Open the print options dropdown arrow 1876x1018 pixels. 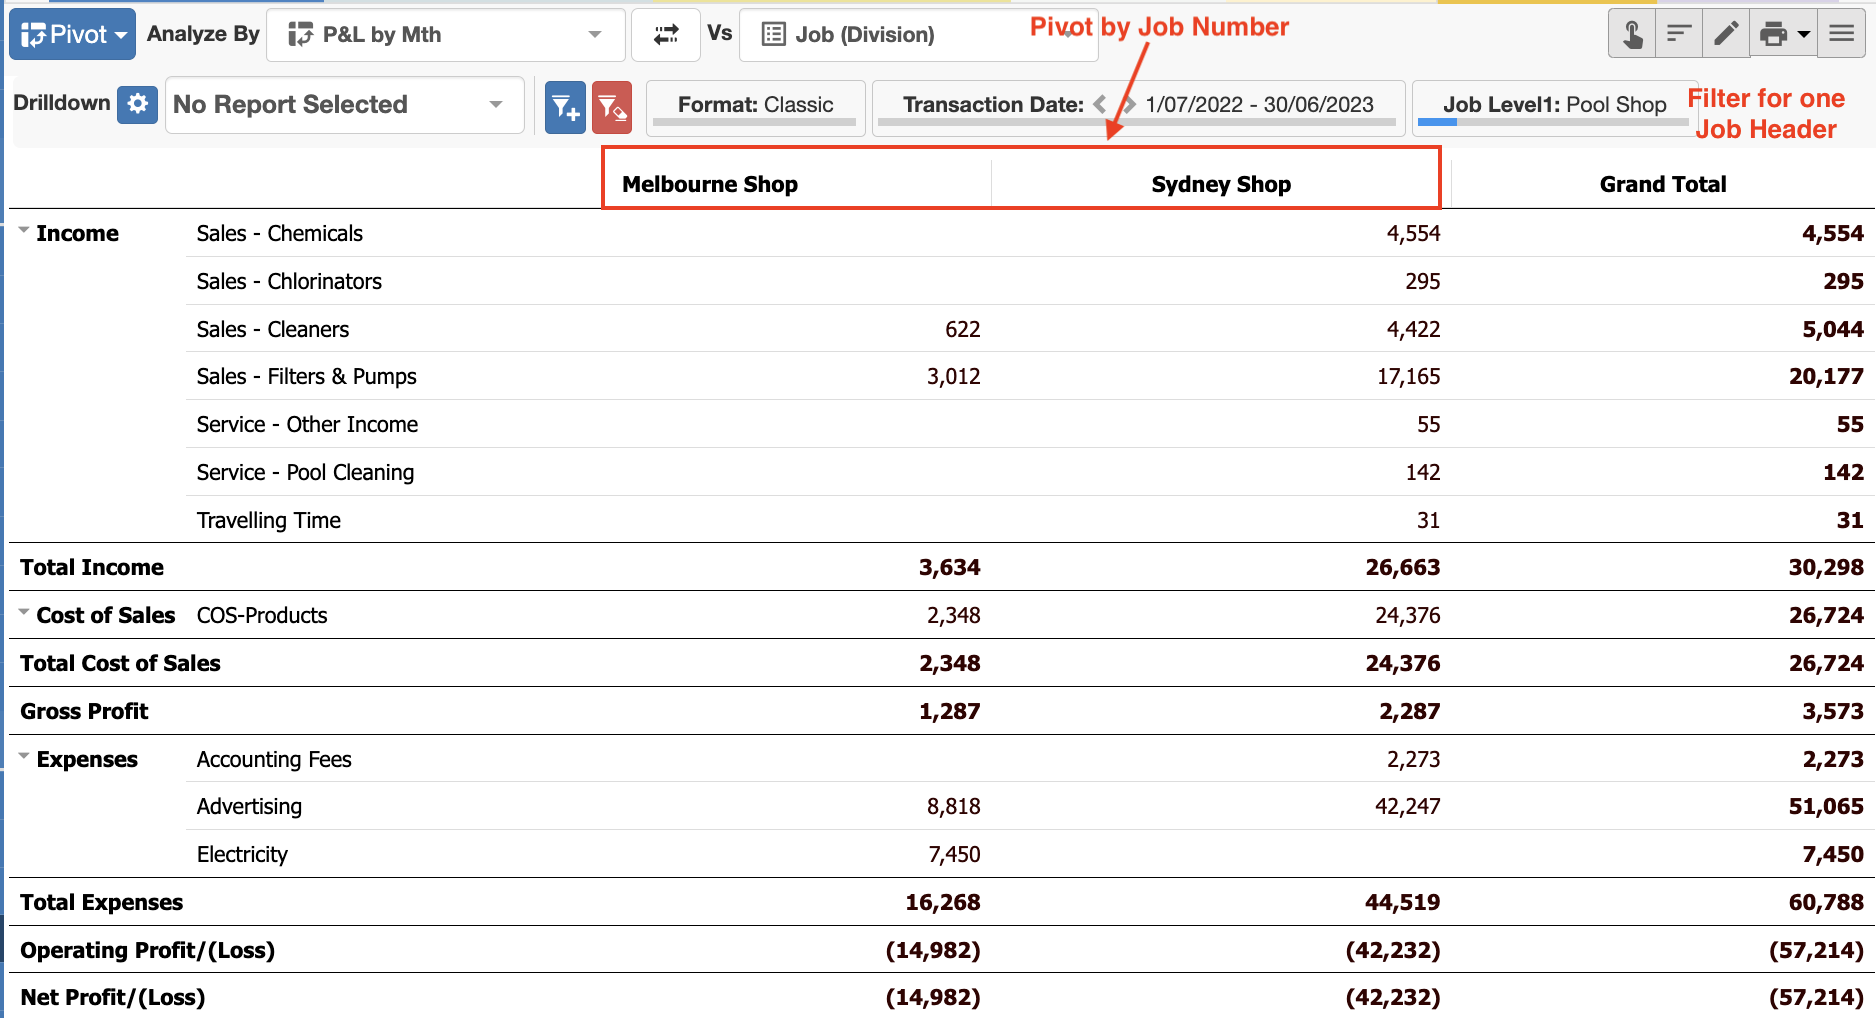(x=1804, y=35)
